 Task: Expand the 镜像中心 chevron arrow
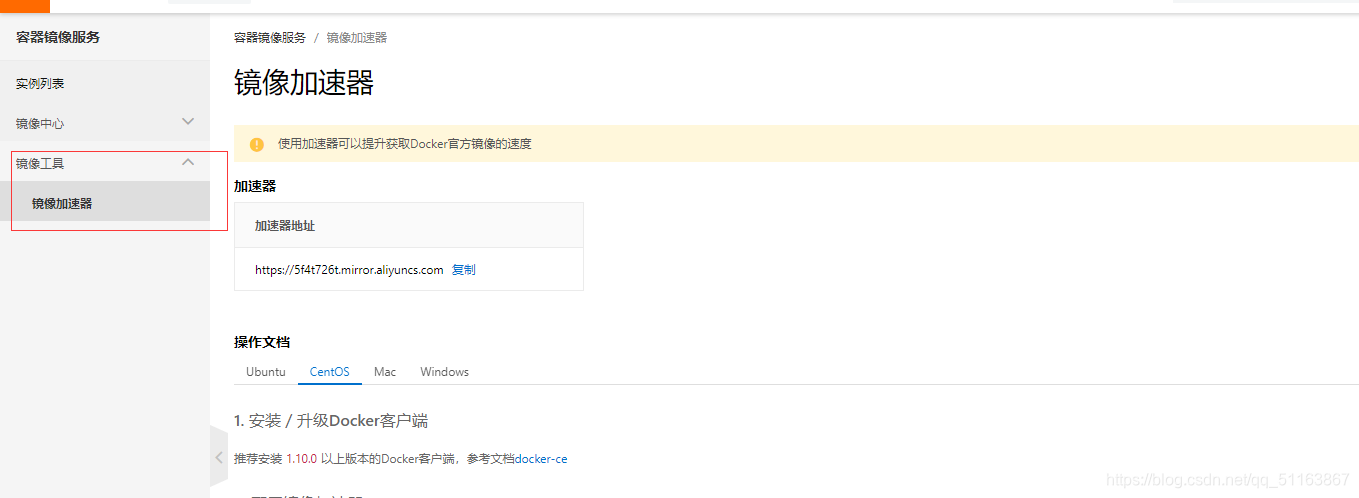click(x=188, y=121)
